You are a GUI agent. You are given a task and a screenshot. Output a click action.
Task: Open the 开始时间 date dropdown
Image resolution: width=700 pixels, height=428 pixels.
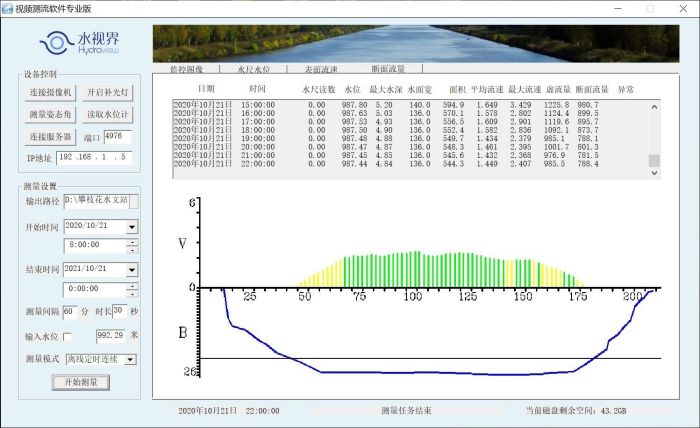coord(132,227)
